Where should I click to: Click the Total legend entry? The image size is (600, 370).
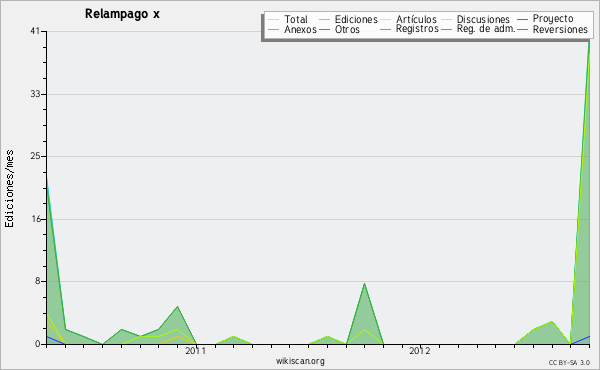(x=296, y=19)
